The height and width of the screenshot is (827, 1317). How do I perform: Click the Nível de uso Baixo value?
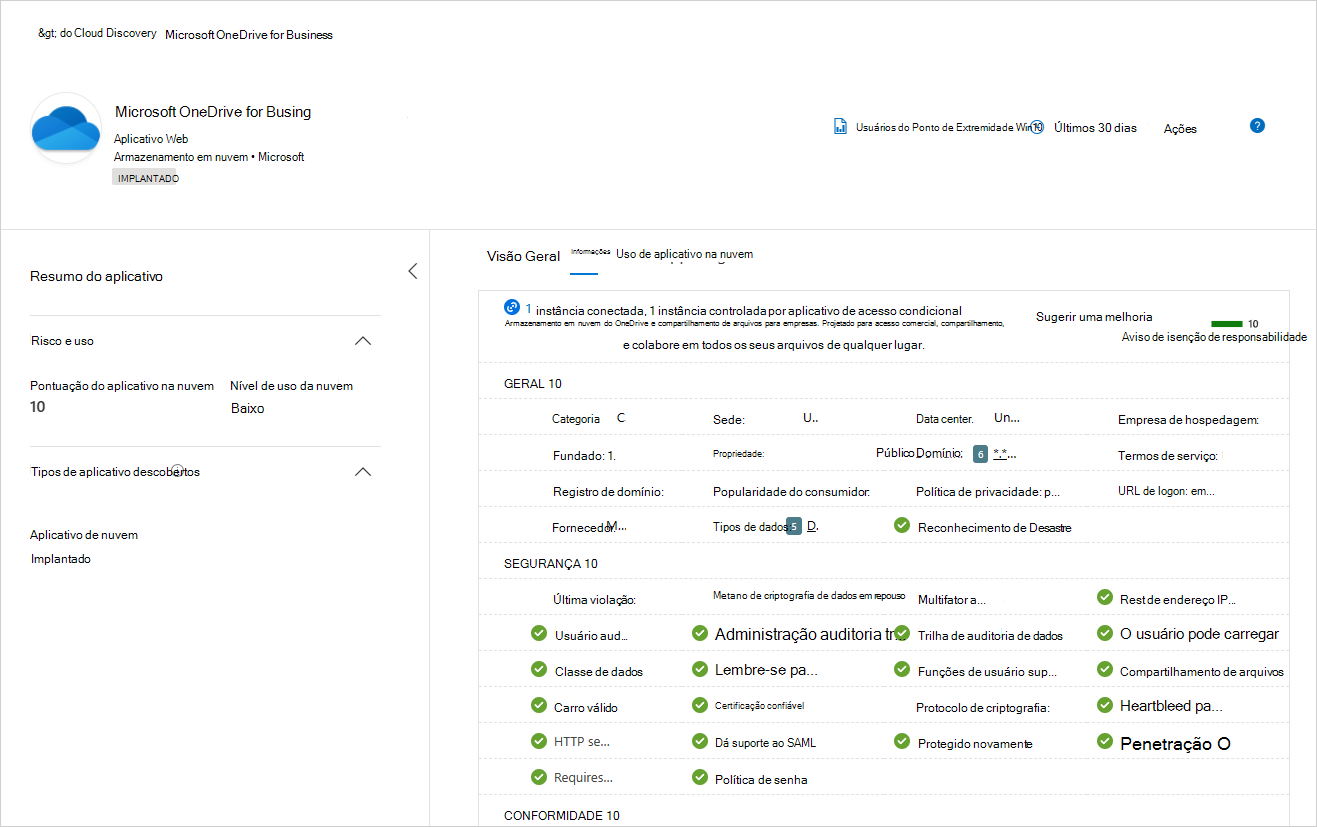[247, 408]
